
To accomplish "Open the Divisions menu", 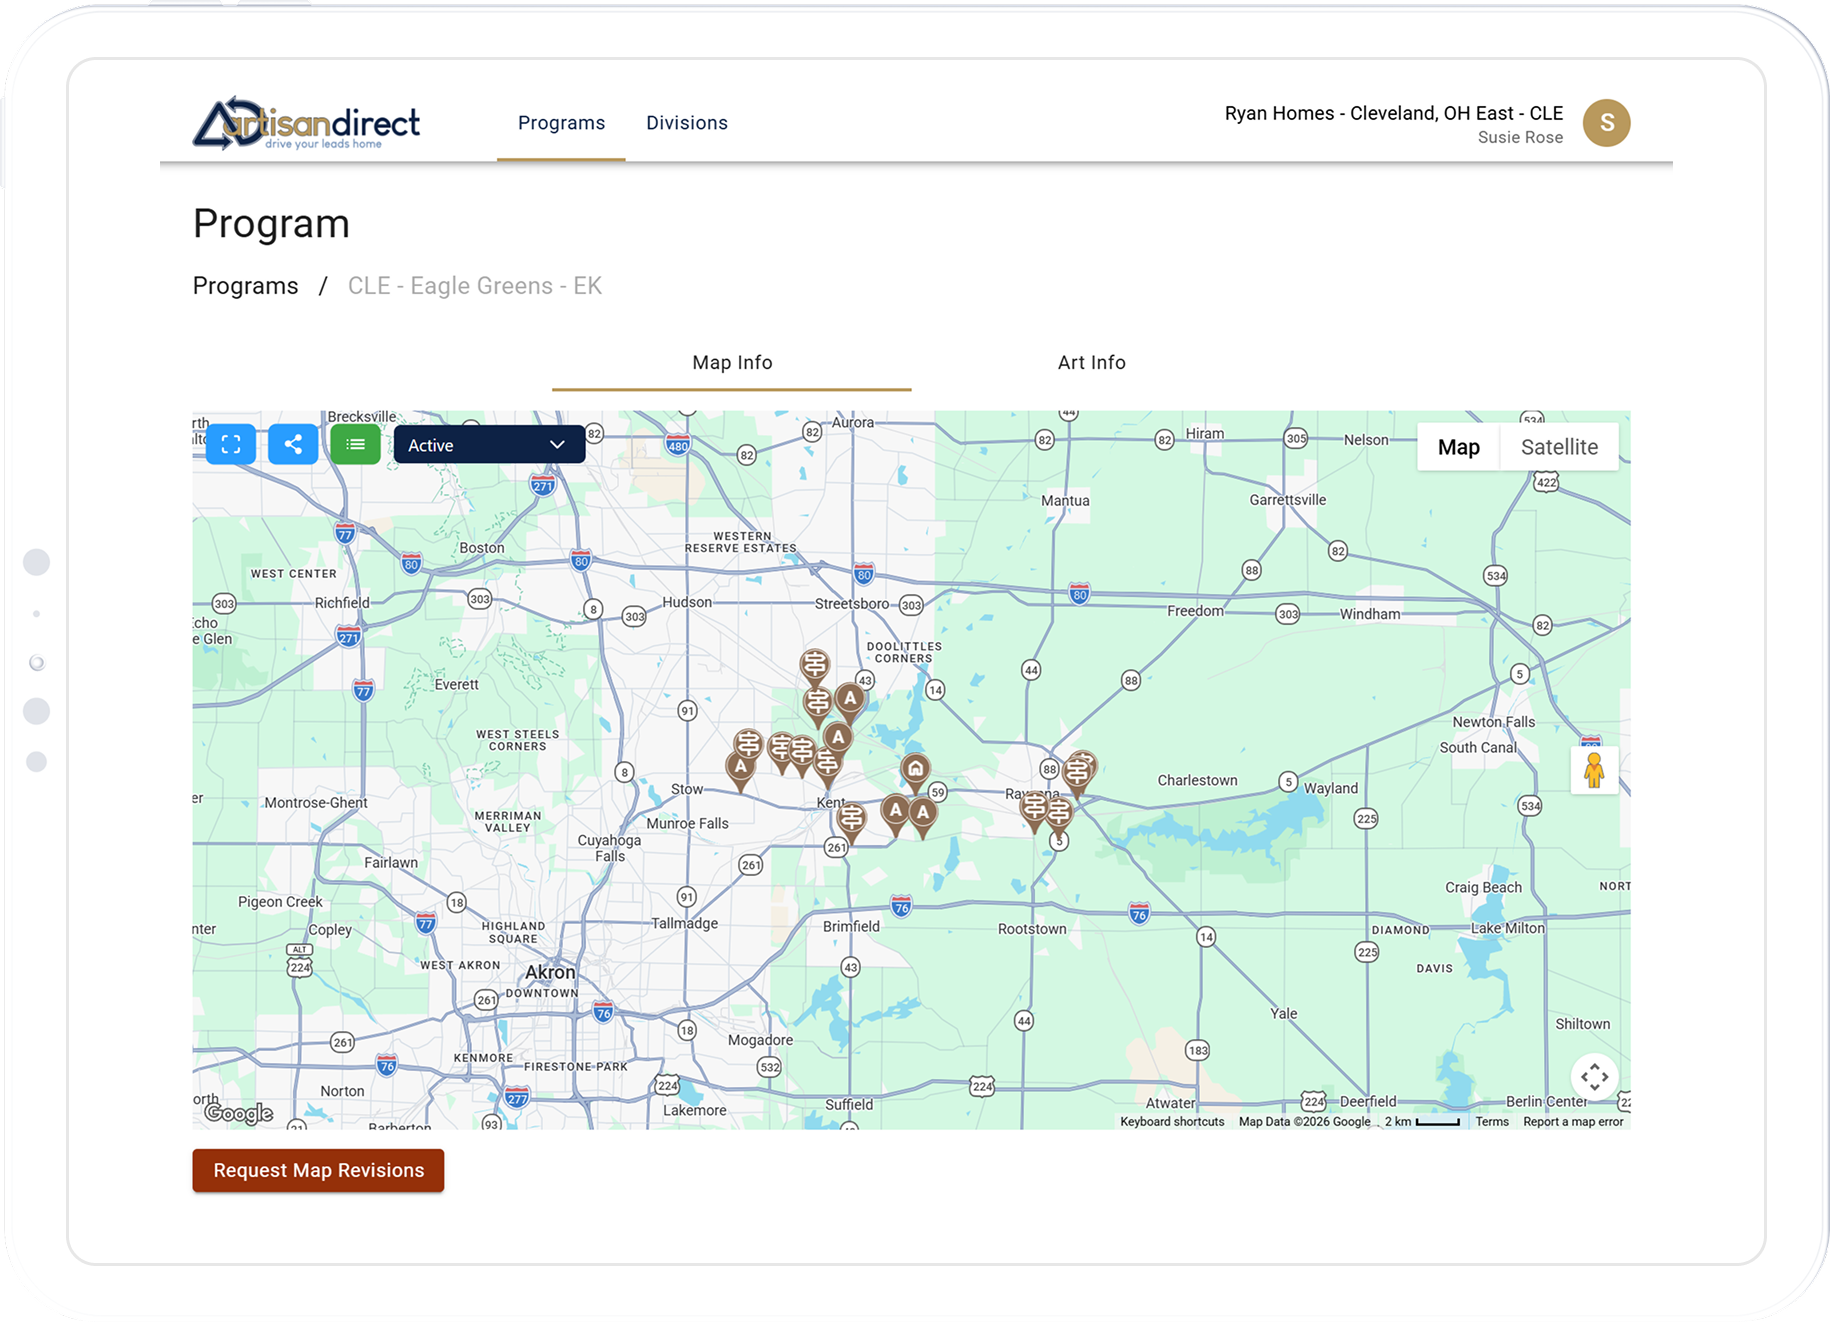I will (x=687, y=122).
